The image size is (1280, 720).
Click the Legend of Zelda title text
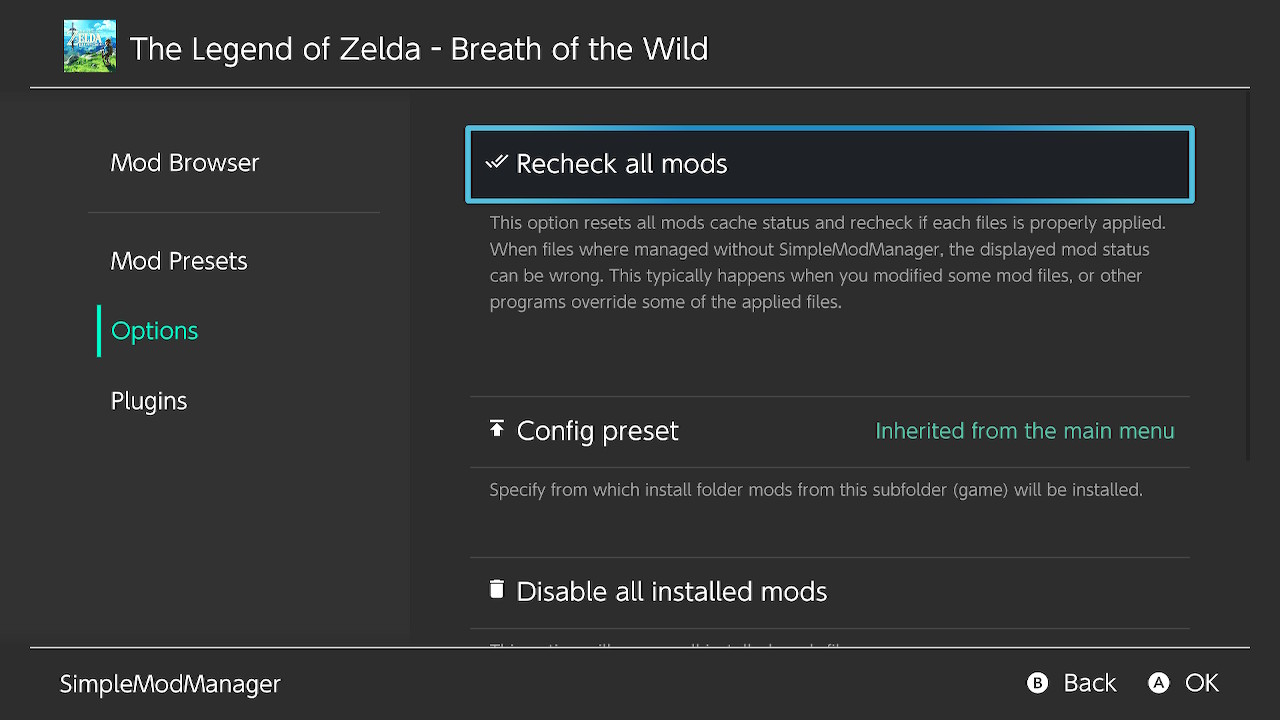click(x=419, y=49)
